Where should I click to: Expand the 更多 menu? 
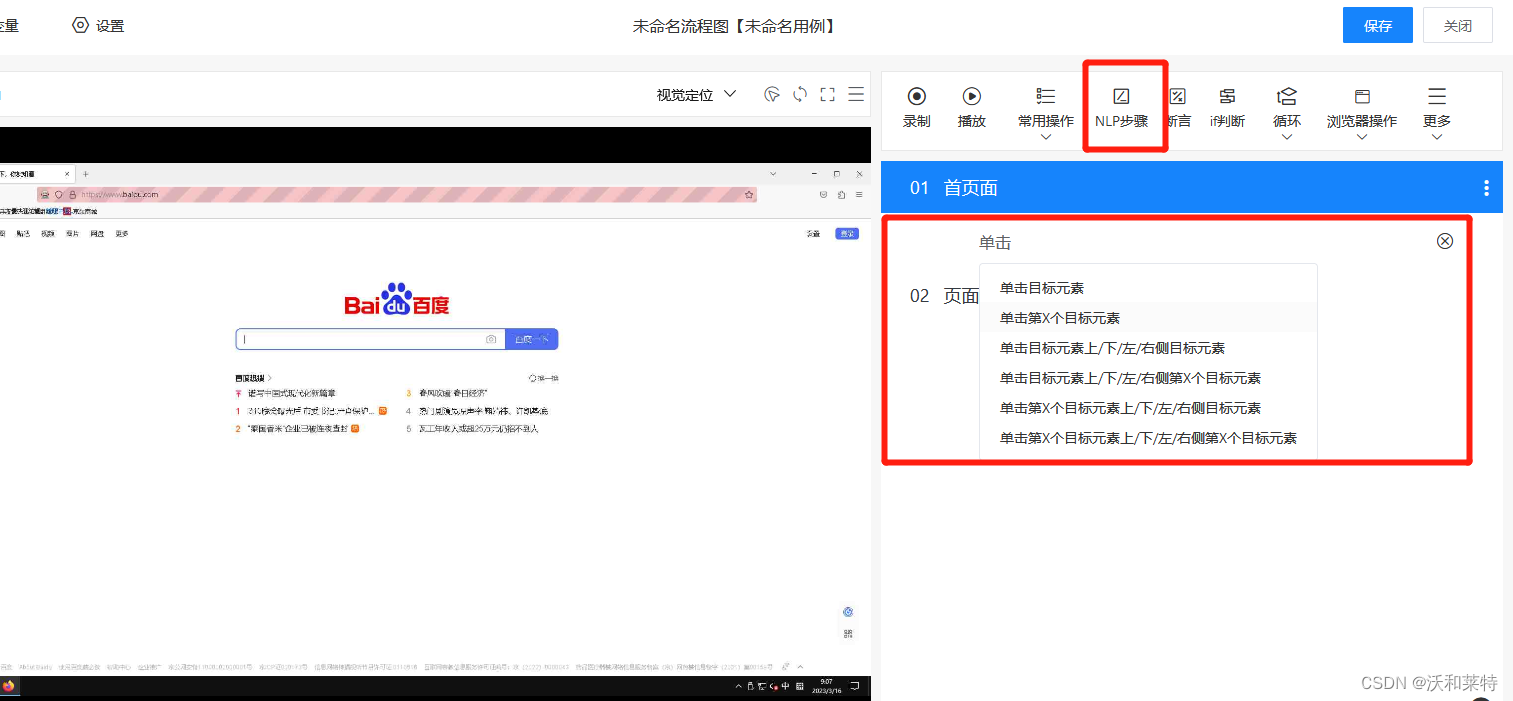coord(1437,112)
